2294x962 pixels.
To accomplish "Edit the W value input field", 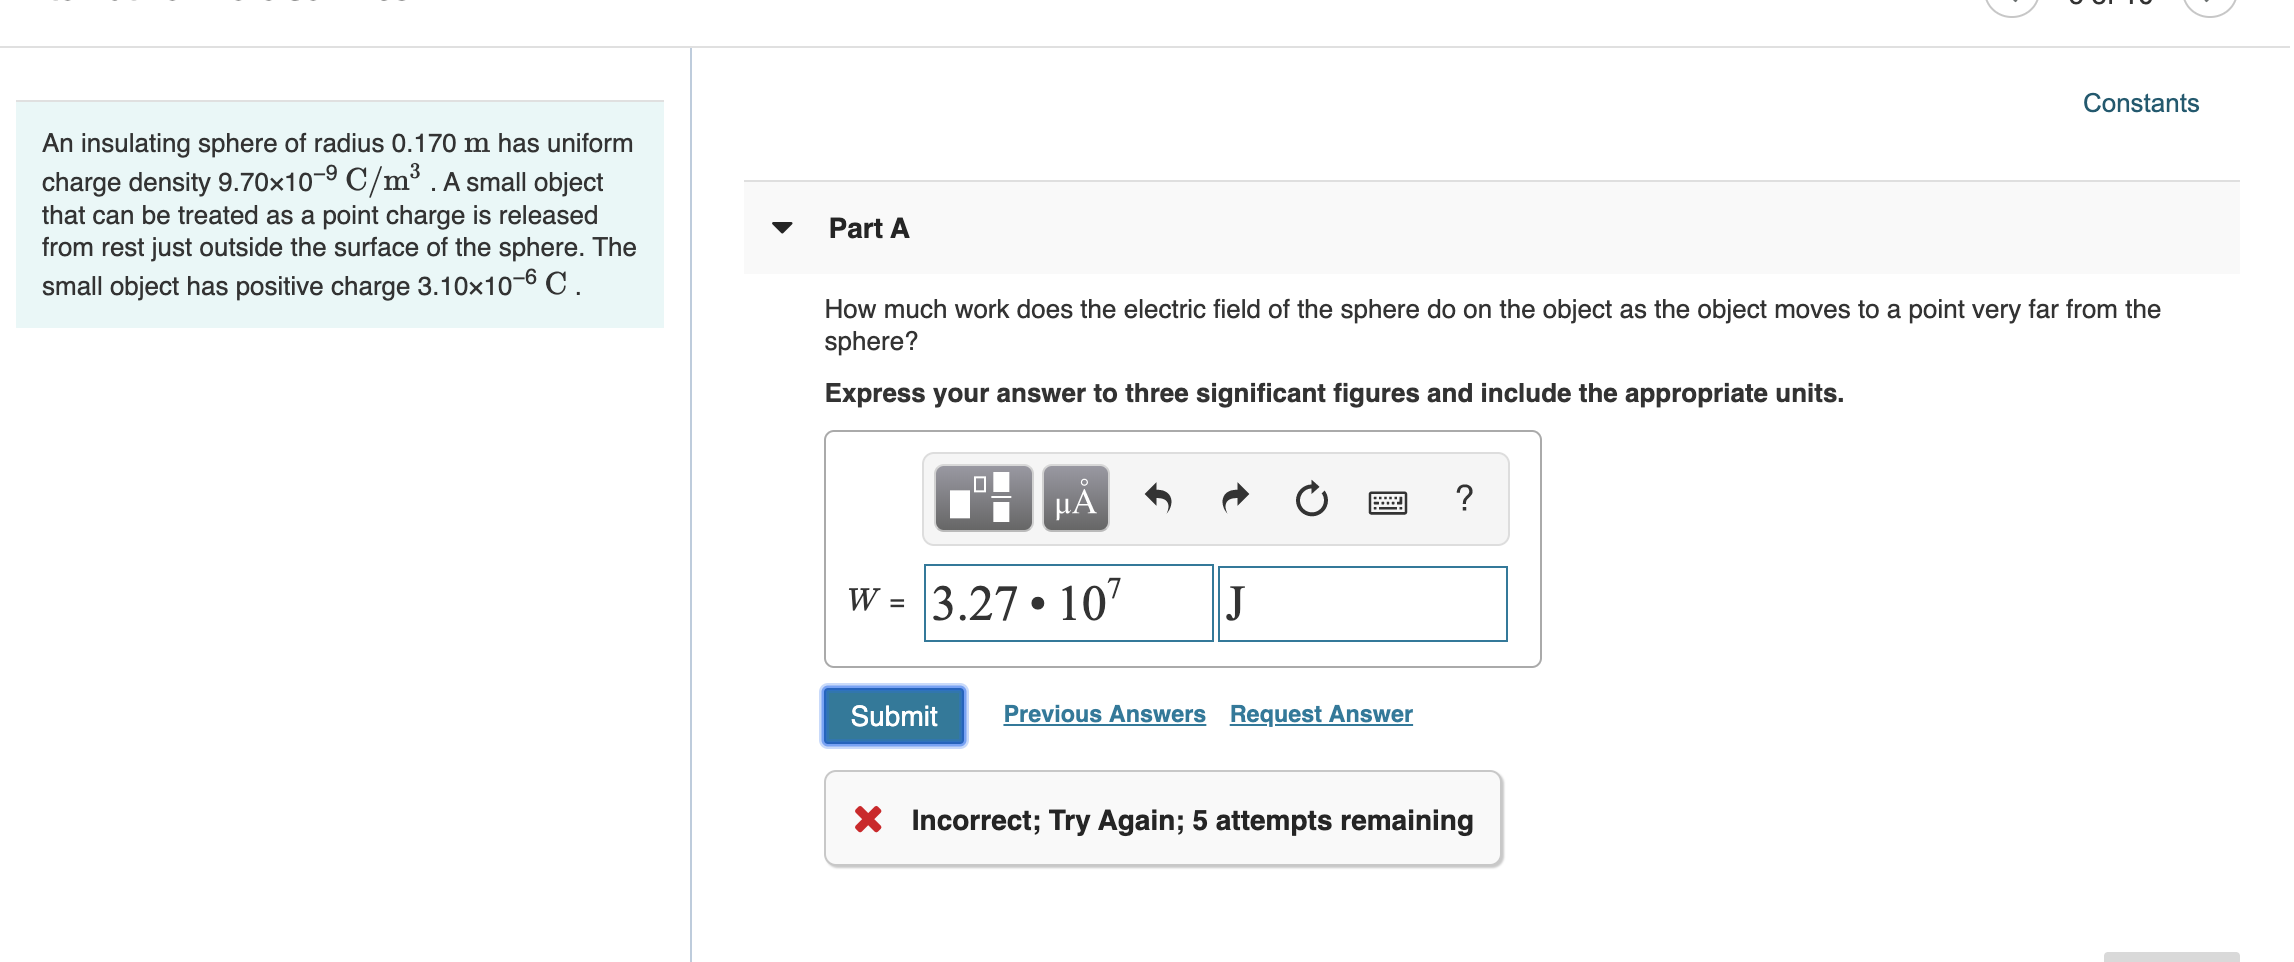I will 1068,603.
